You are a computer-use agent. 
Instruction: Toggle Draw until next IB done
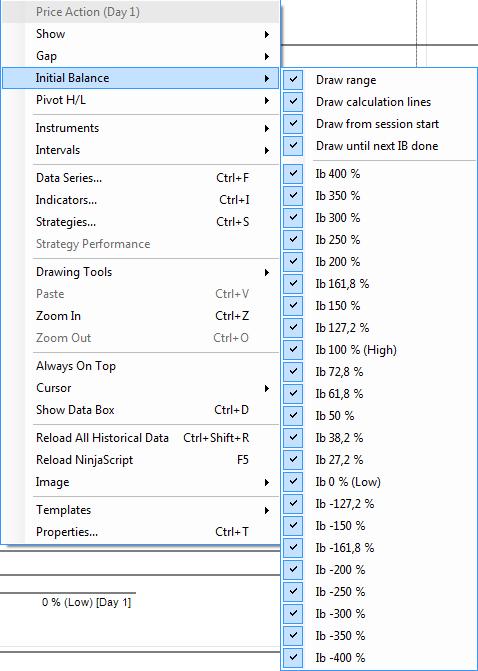pos(379,146)
